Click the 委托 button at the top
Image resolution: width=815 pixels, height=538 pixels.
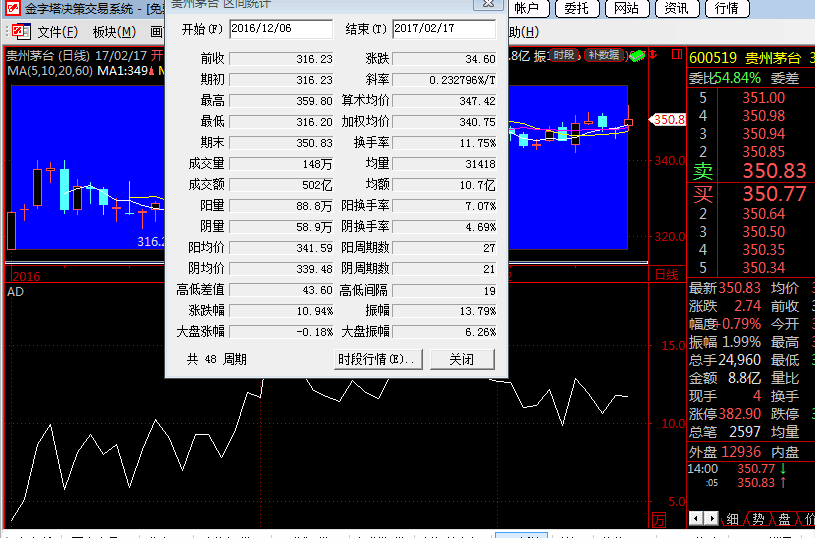coord(576,8)
